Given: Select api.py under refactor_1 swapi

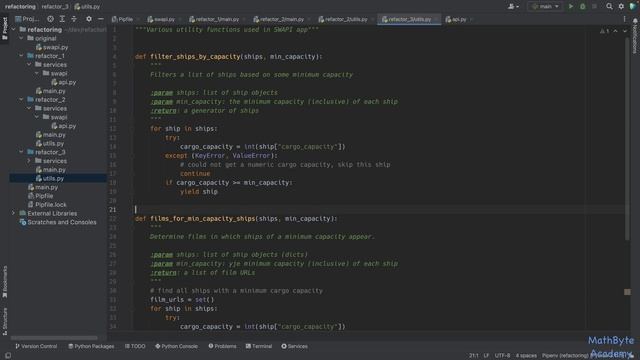Looking at the screenshot, I should [x=64, y=82].
